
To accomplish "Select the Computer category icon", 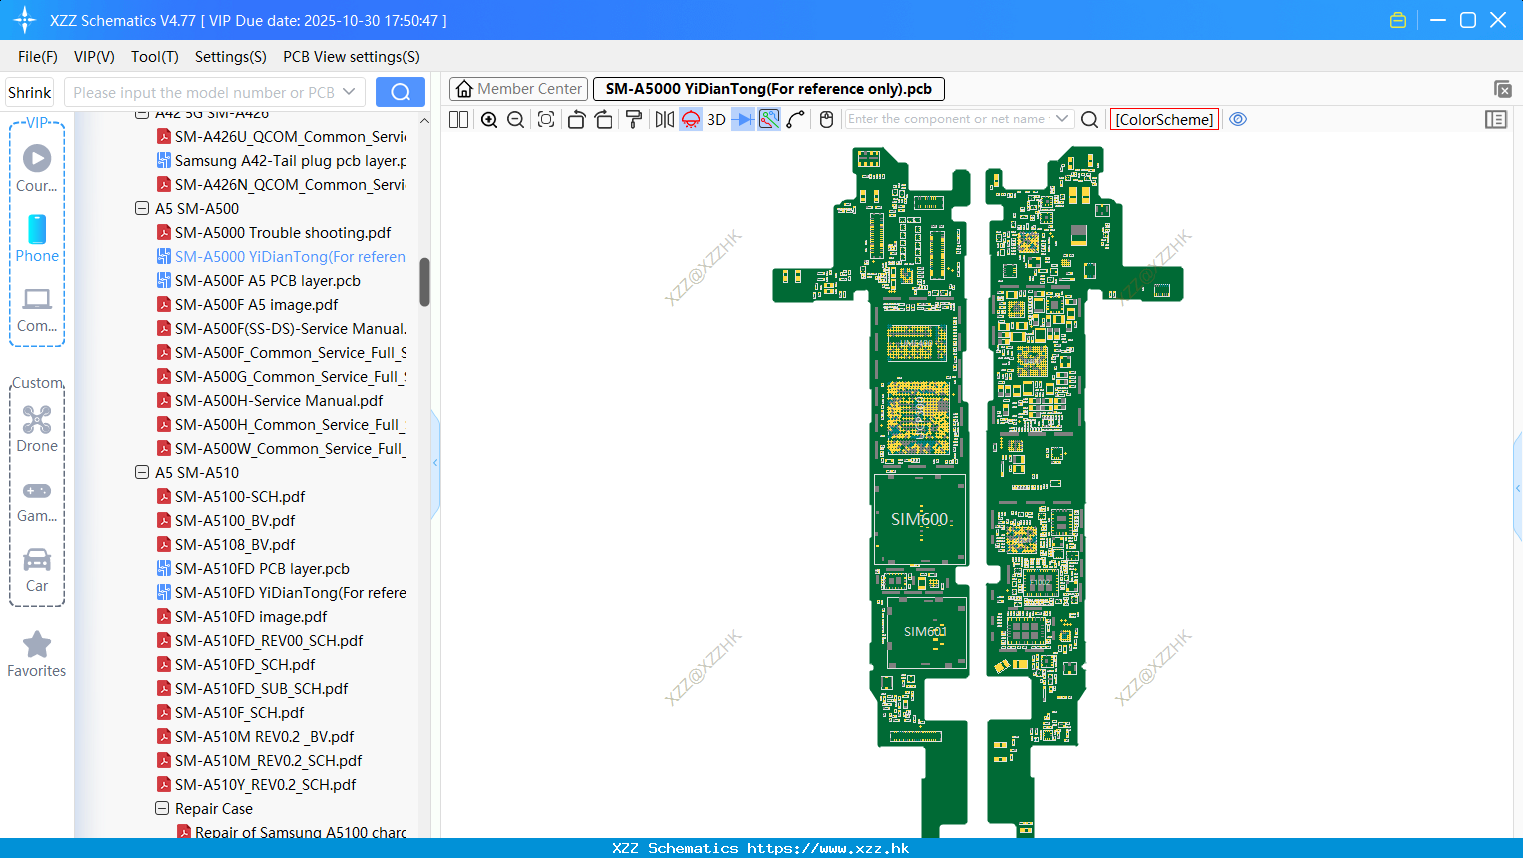I will pos(37,310).
